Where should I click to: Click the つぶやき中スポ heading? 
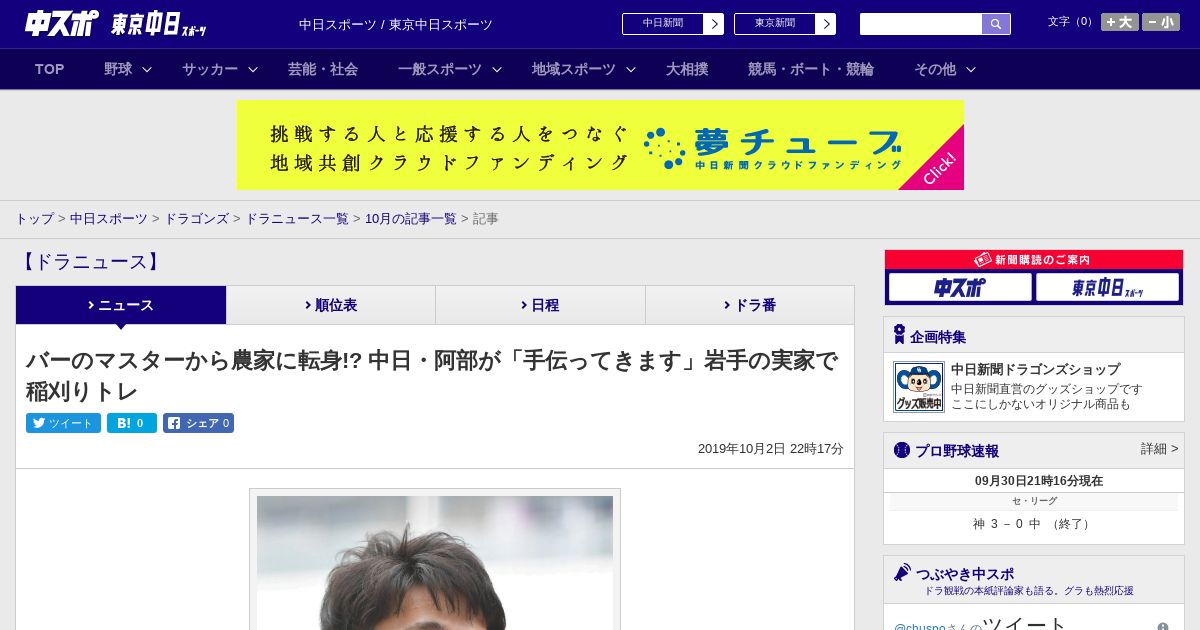pyautogui.click(x=964, y=574)
